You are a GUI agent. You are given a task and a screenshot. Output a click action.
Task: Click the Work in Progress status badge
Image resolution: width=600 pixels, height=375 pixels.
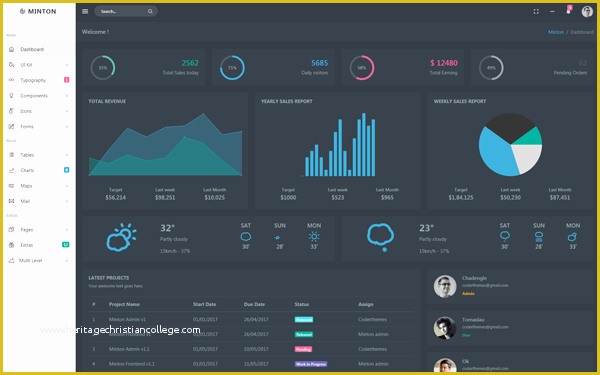tap(311, 364)
